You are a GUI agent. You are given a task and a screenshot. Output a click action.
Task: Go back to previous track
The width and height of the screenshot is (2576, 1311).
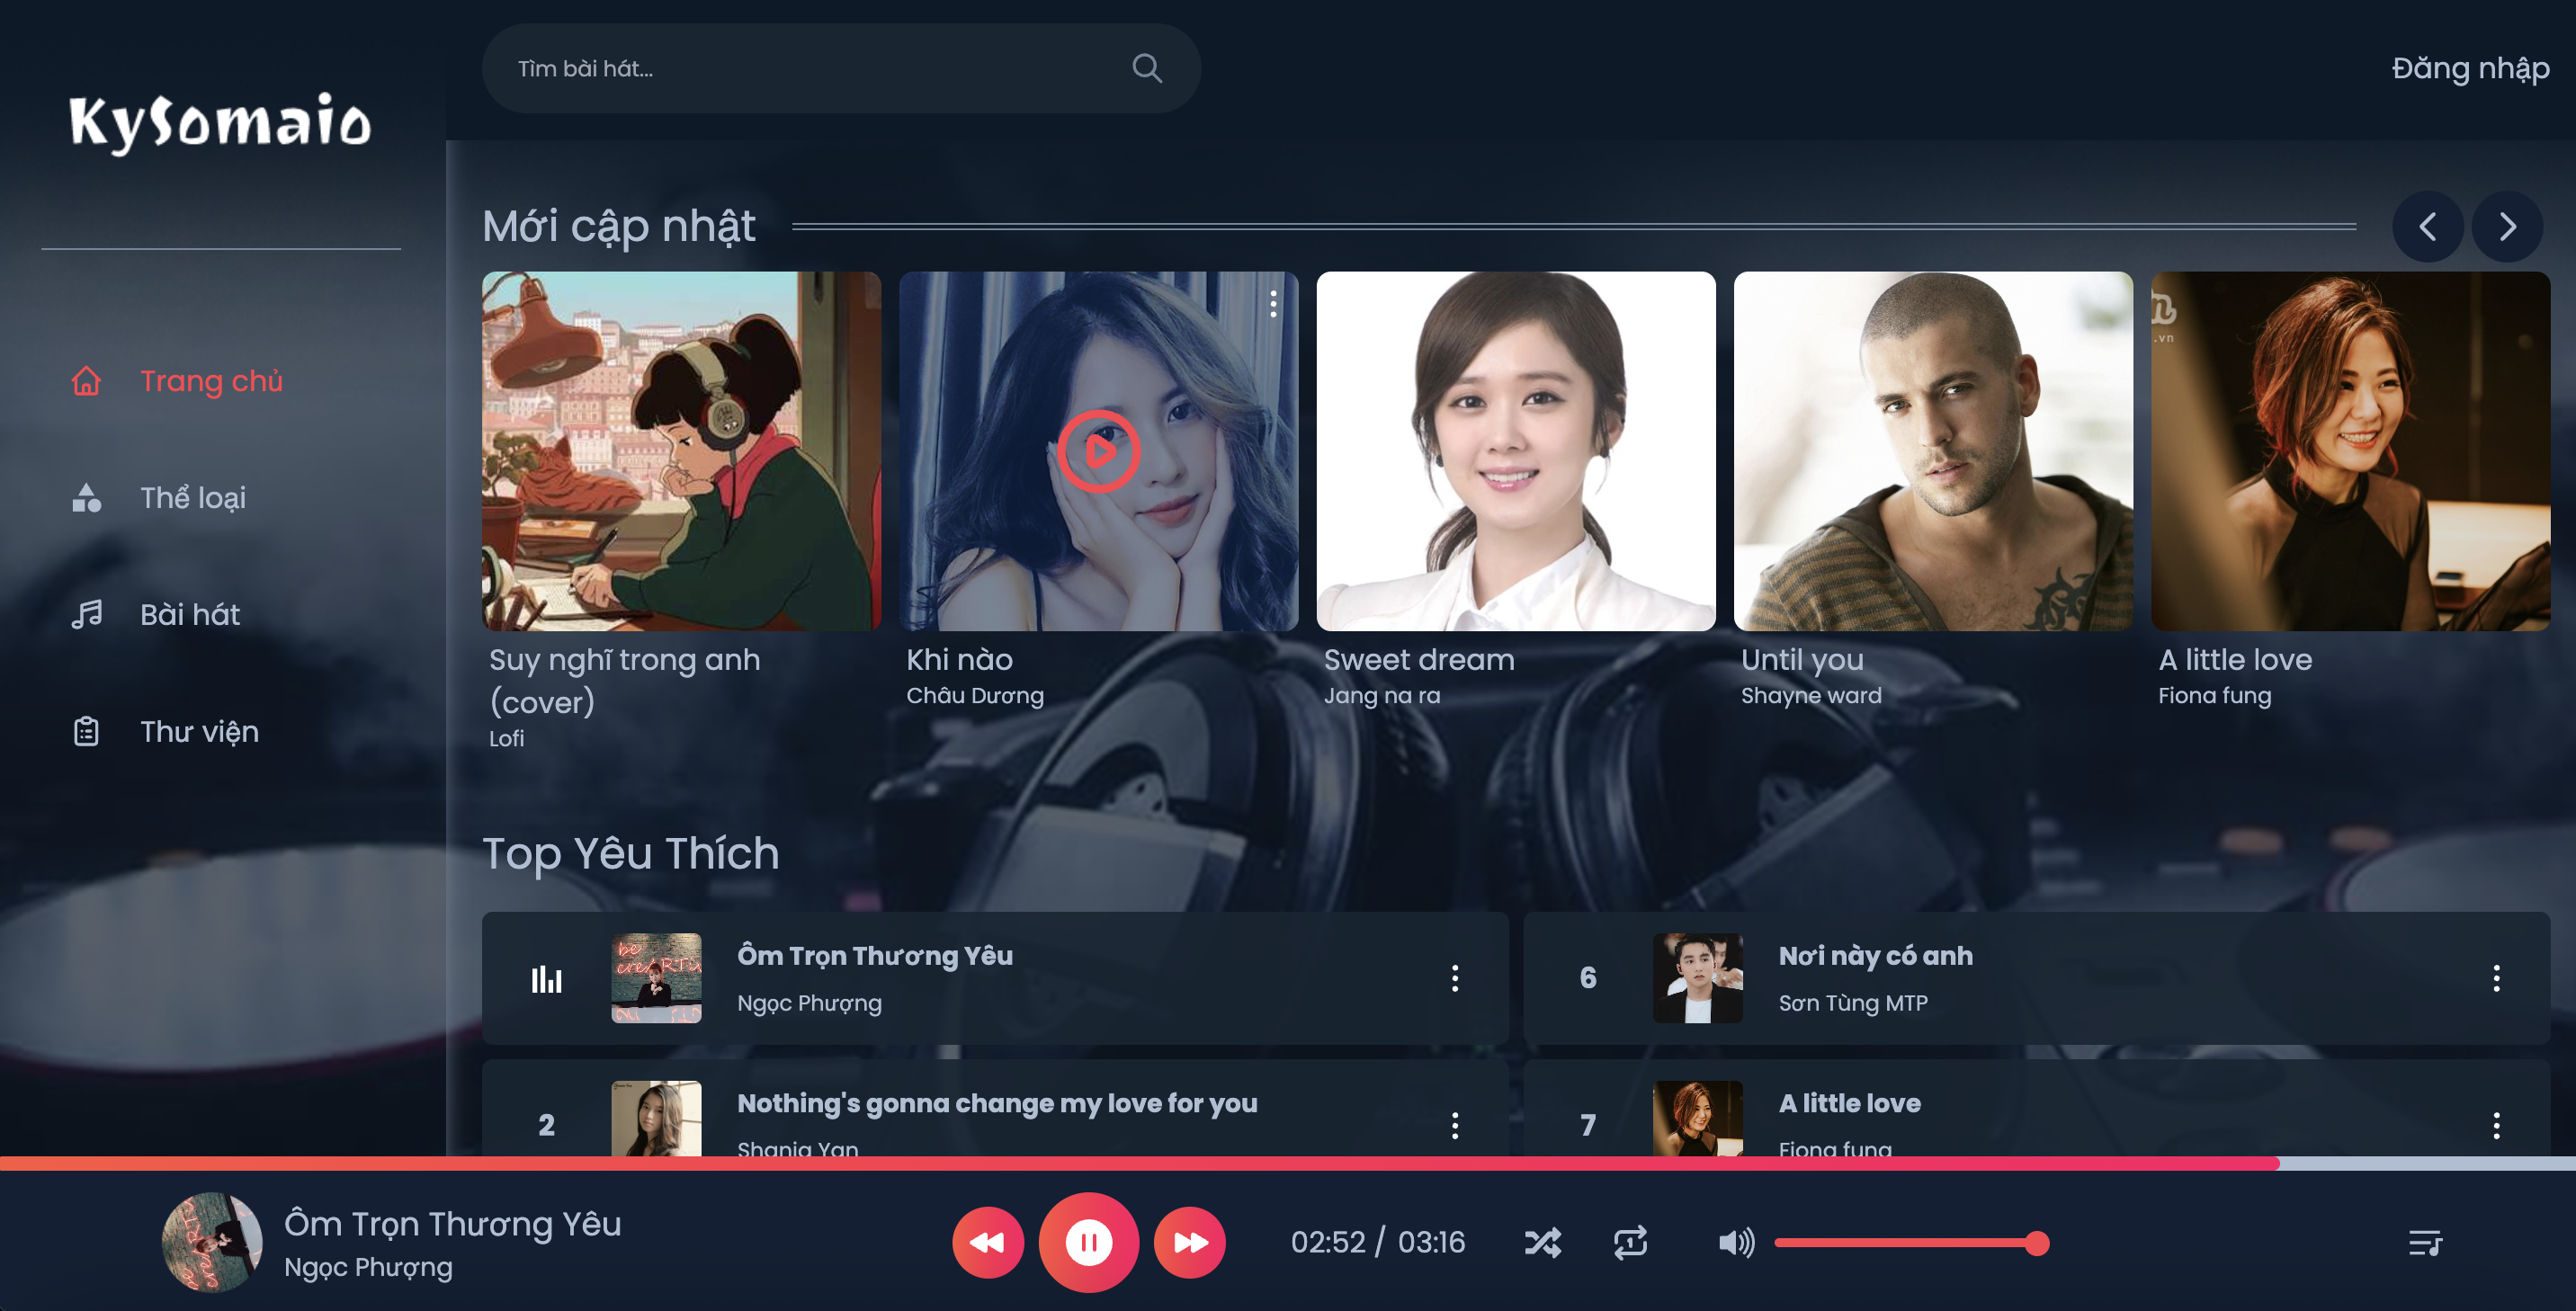(987, 1242)
